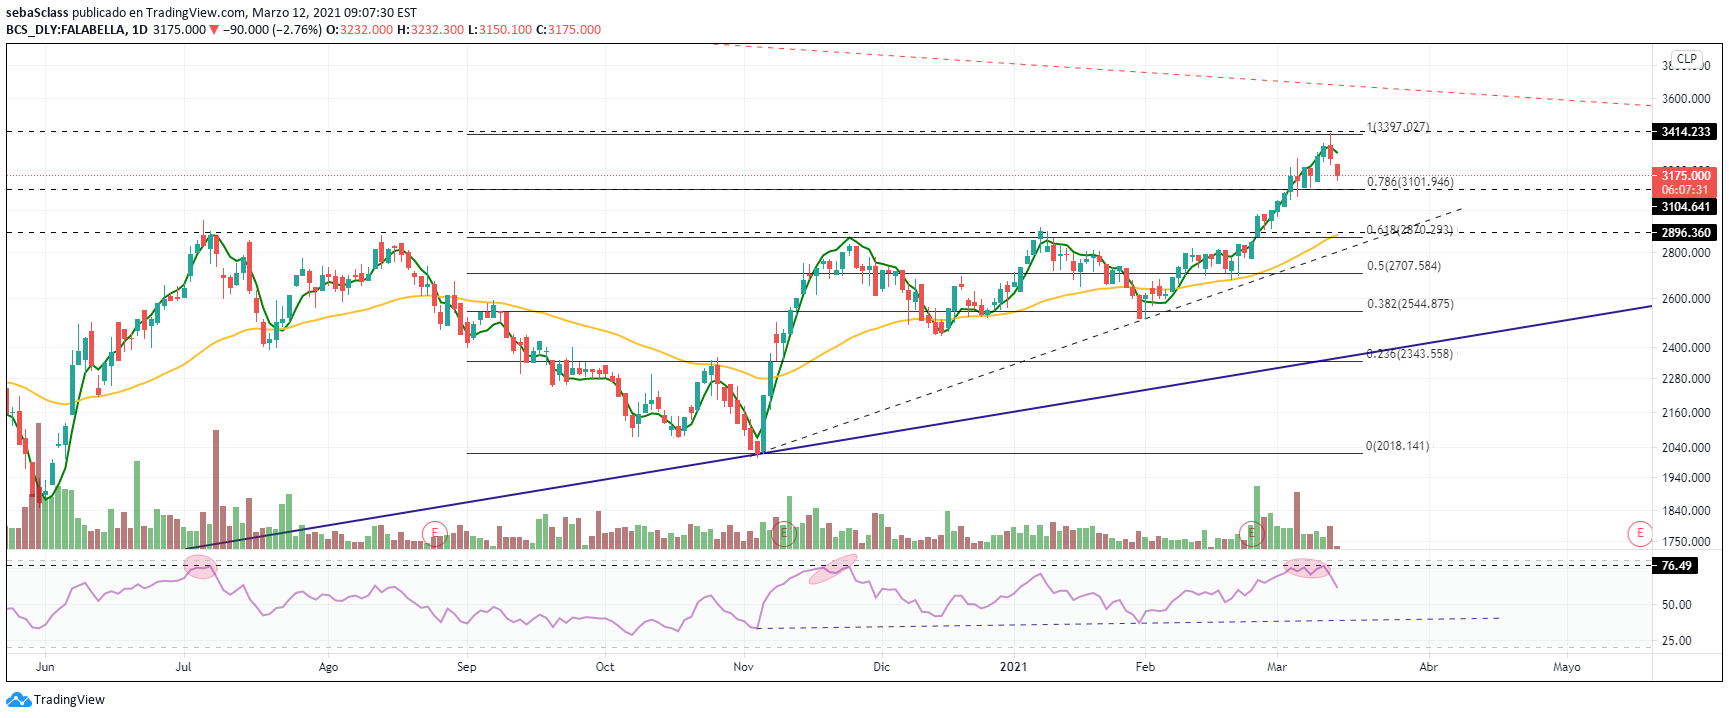Click the 1940.000 price axis value

click(x=1686, y=478)
